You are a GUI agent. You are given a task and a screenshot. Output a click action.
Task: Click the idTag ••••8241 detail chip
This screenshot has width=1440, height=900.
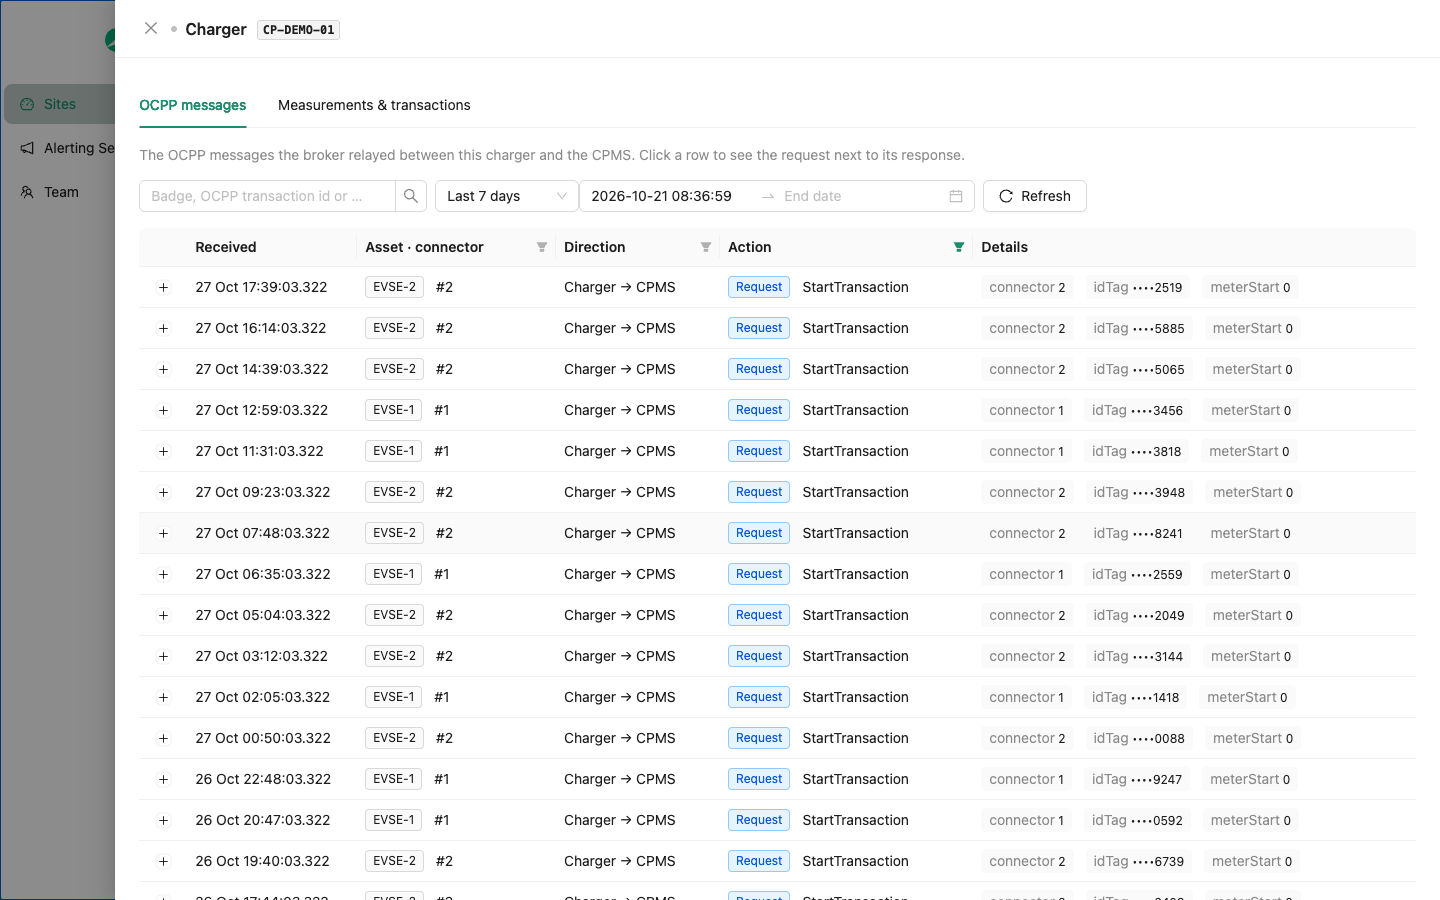point(1138,533)
